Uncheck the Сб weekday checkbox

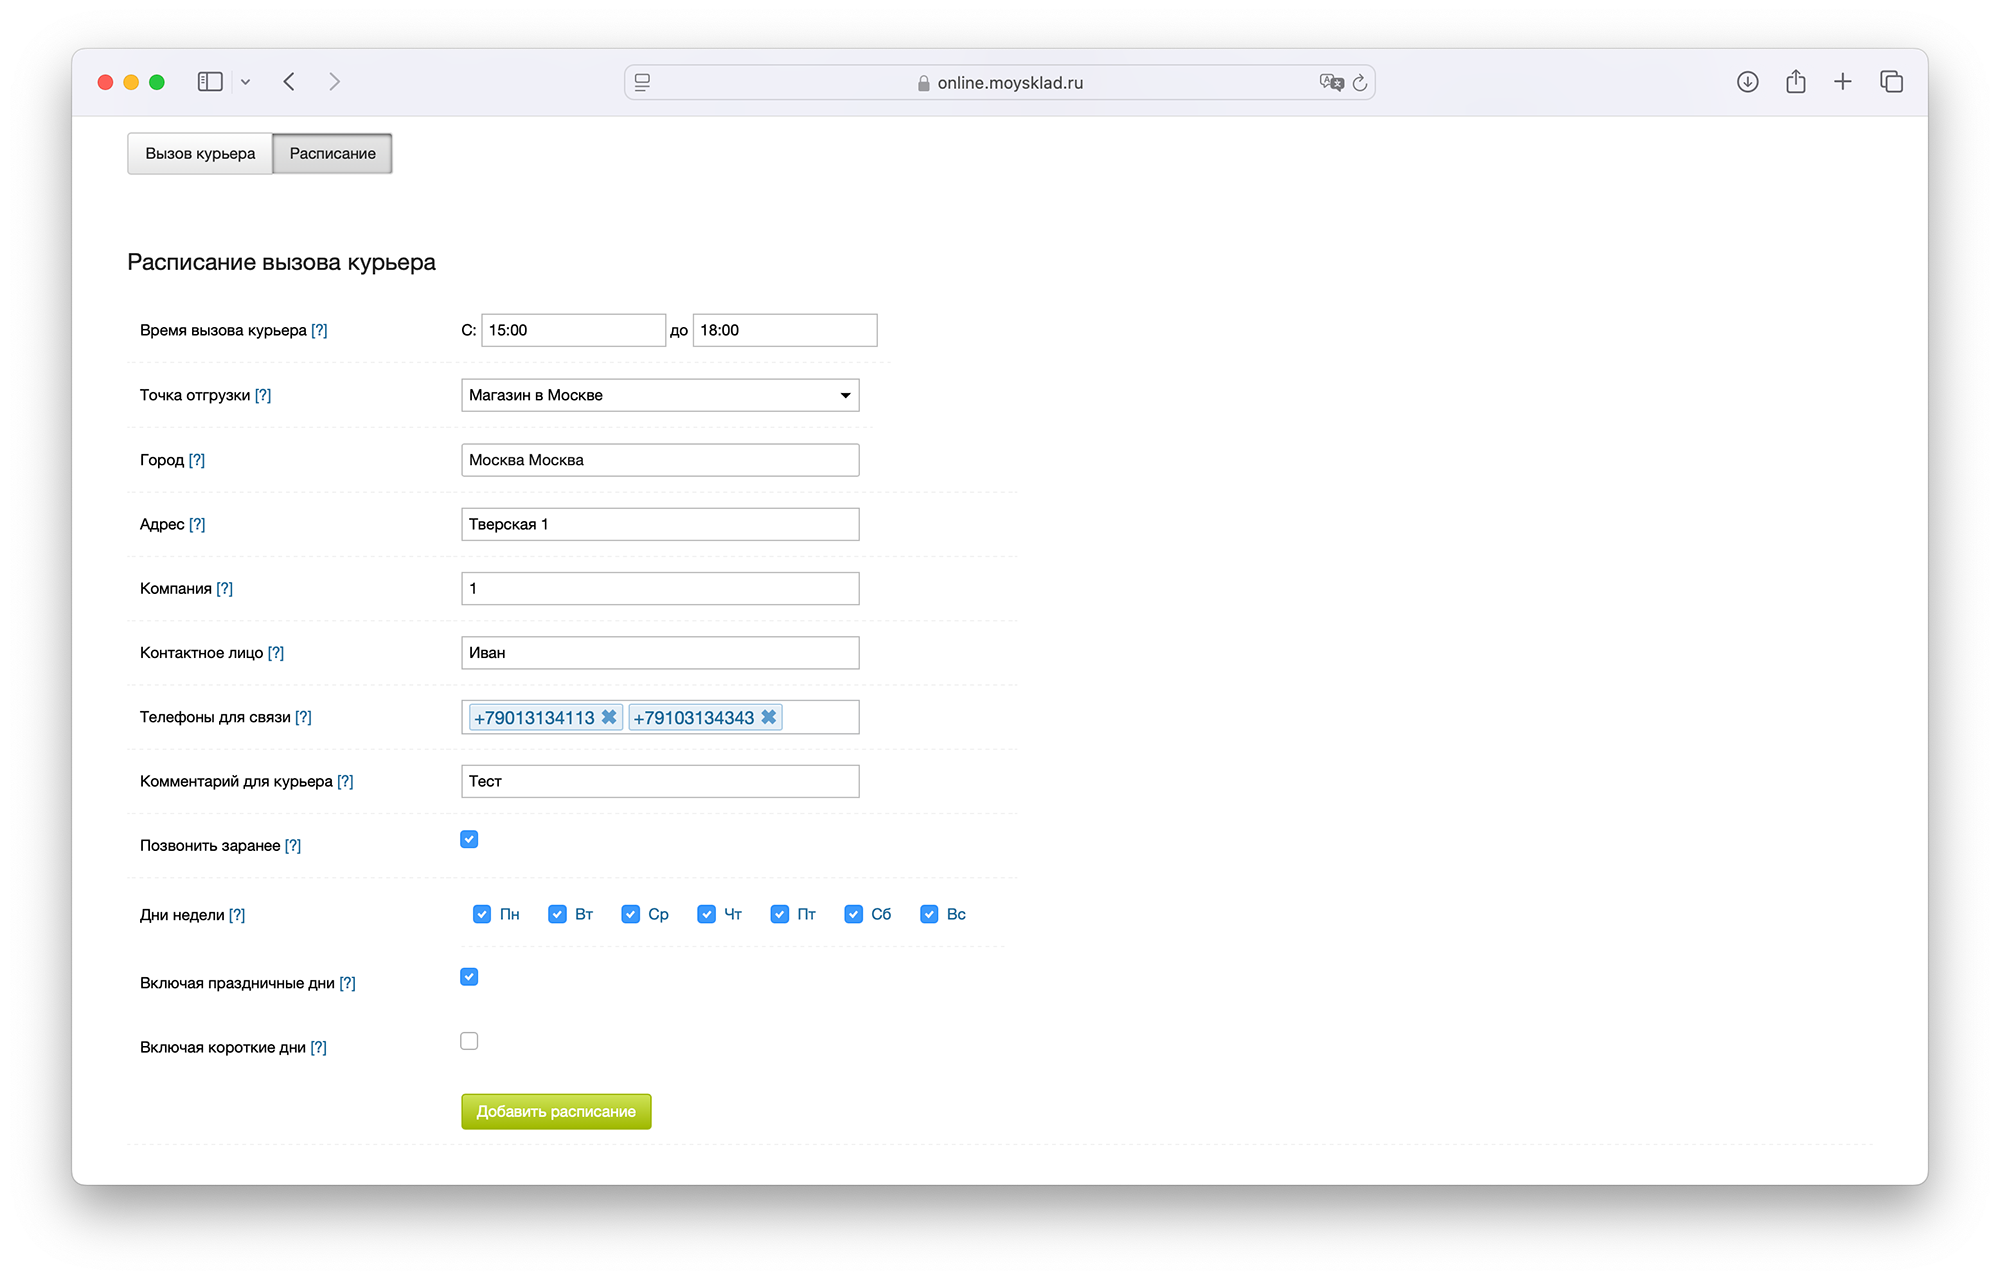pyautogui.click(x=853, y=914)
